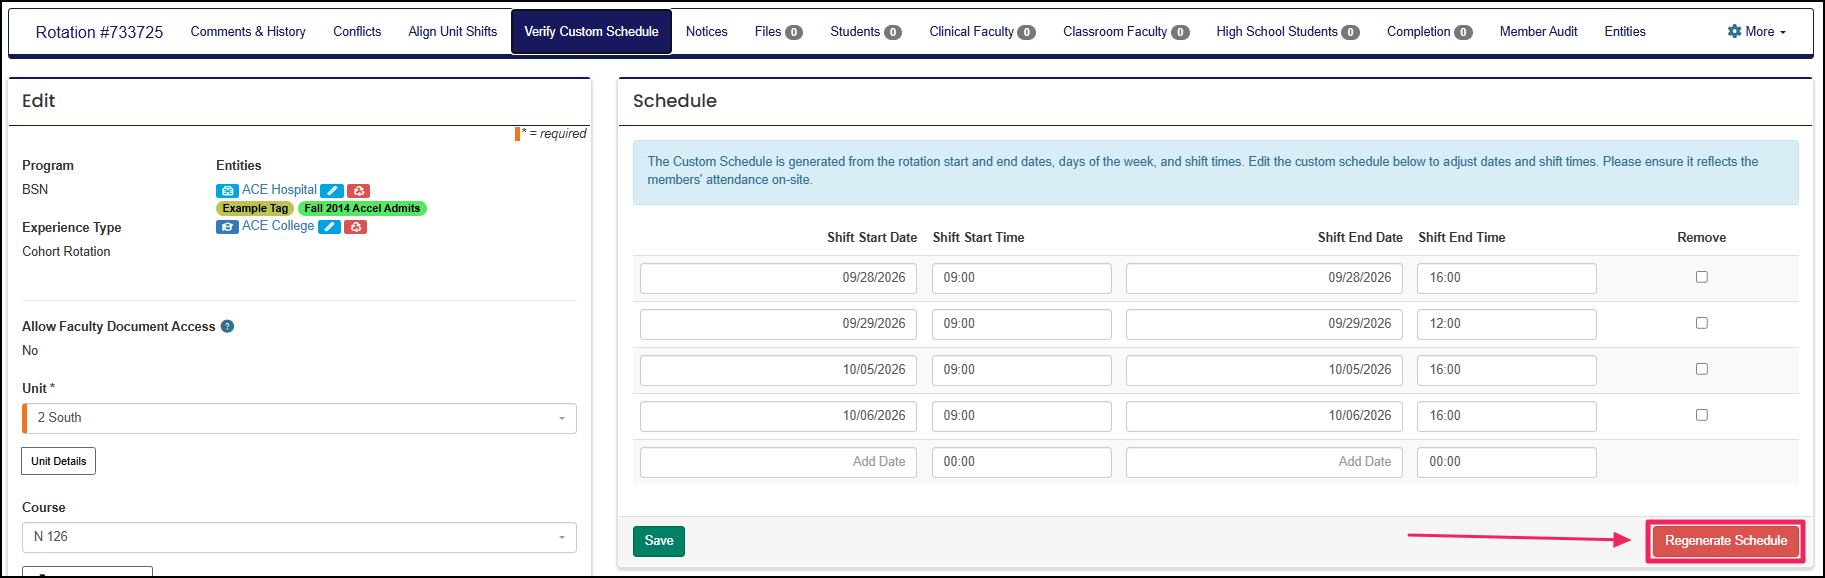The width and height of the screenshot is (1825, 578).
Task: Go to the Notices tab
Action: click(x=706, y=32)
